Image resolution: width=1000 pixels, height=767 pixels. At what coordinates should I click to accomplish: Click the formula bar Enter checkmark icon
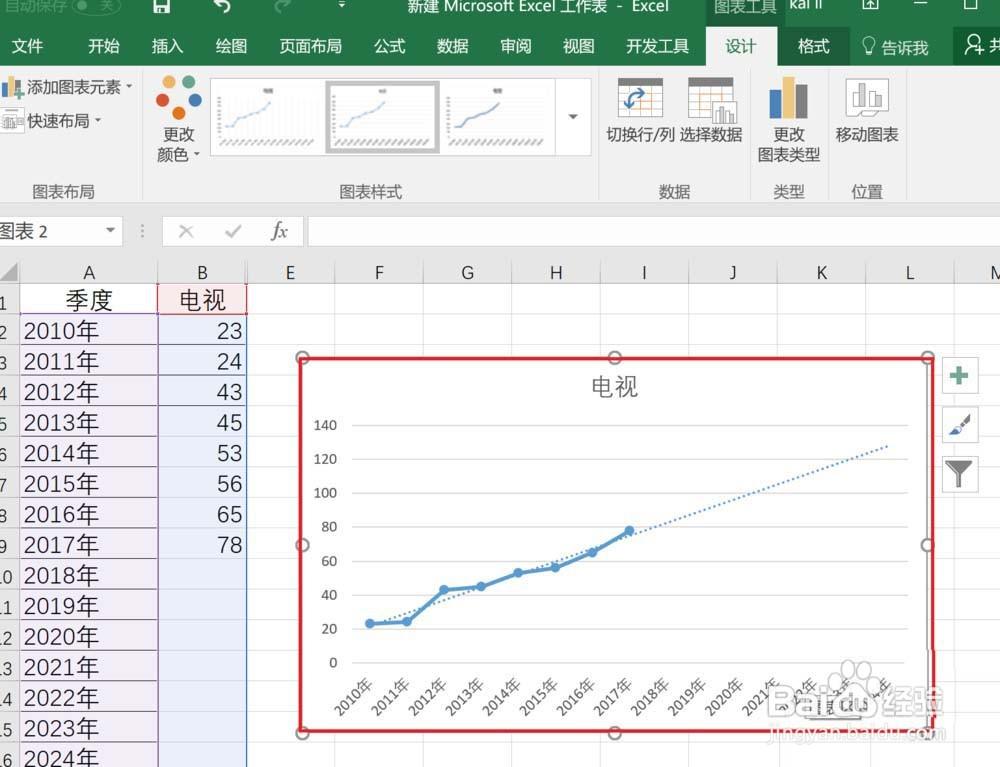pyautogui.click(x=233, y=231)
